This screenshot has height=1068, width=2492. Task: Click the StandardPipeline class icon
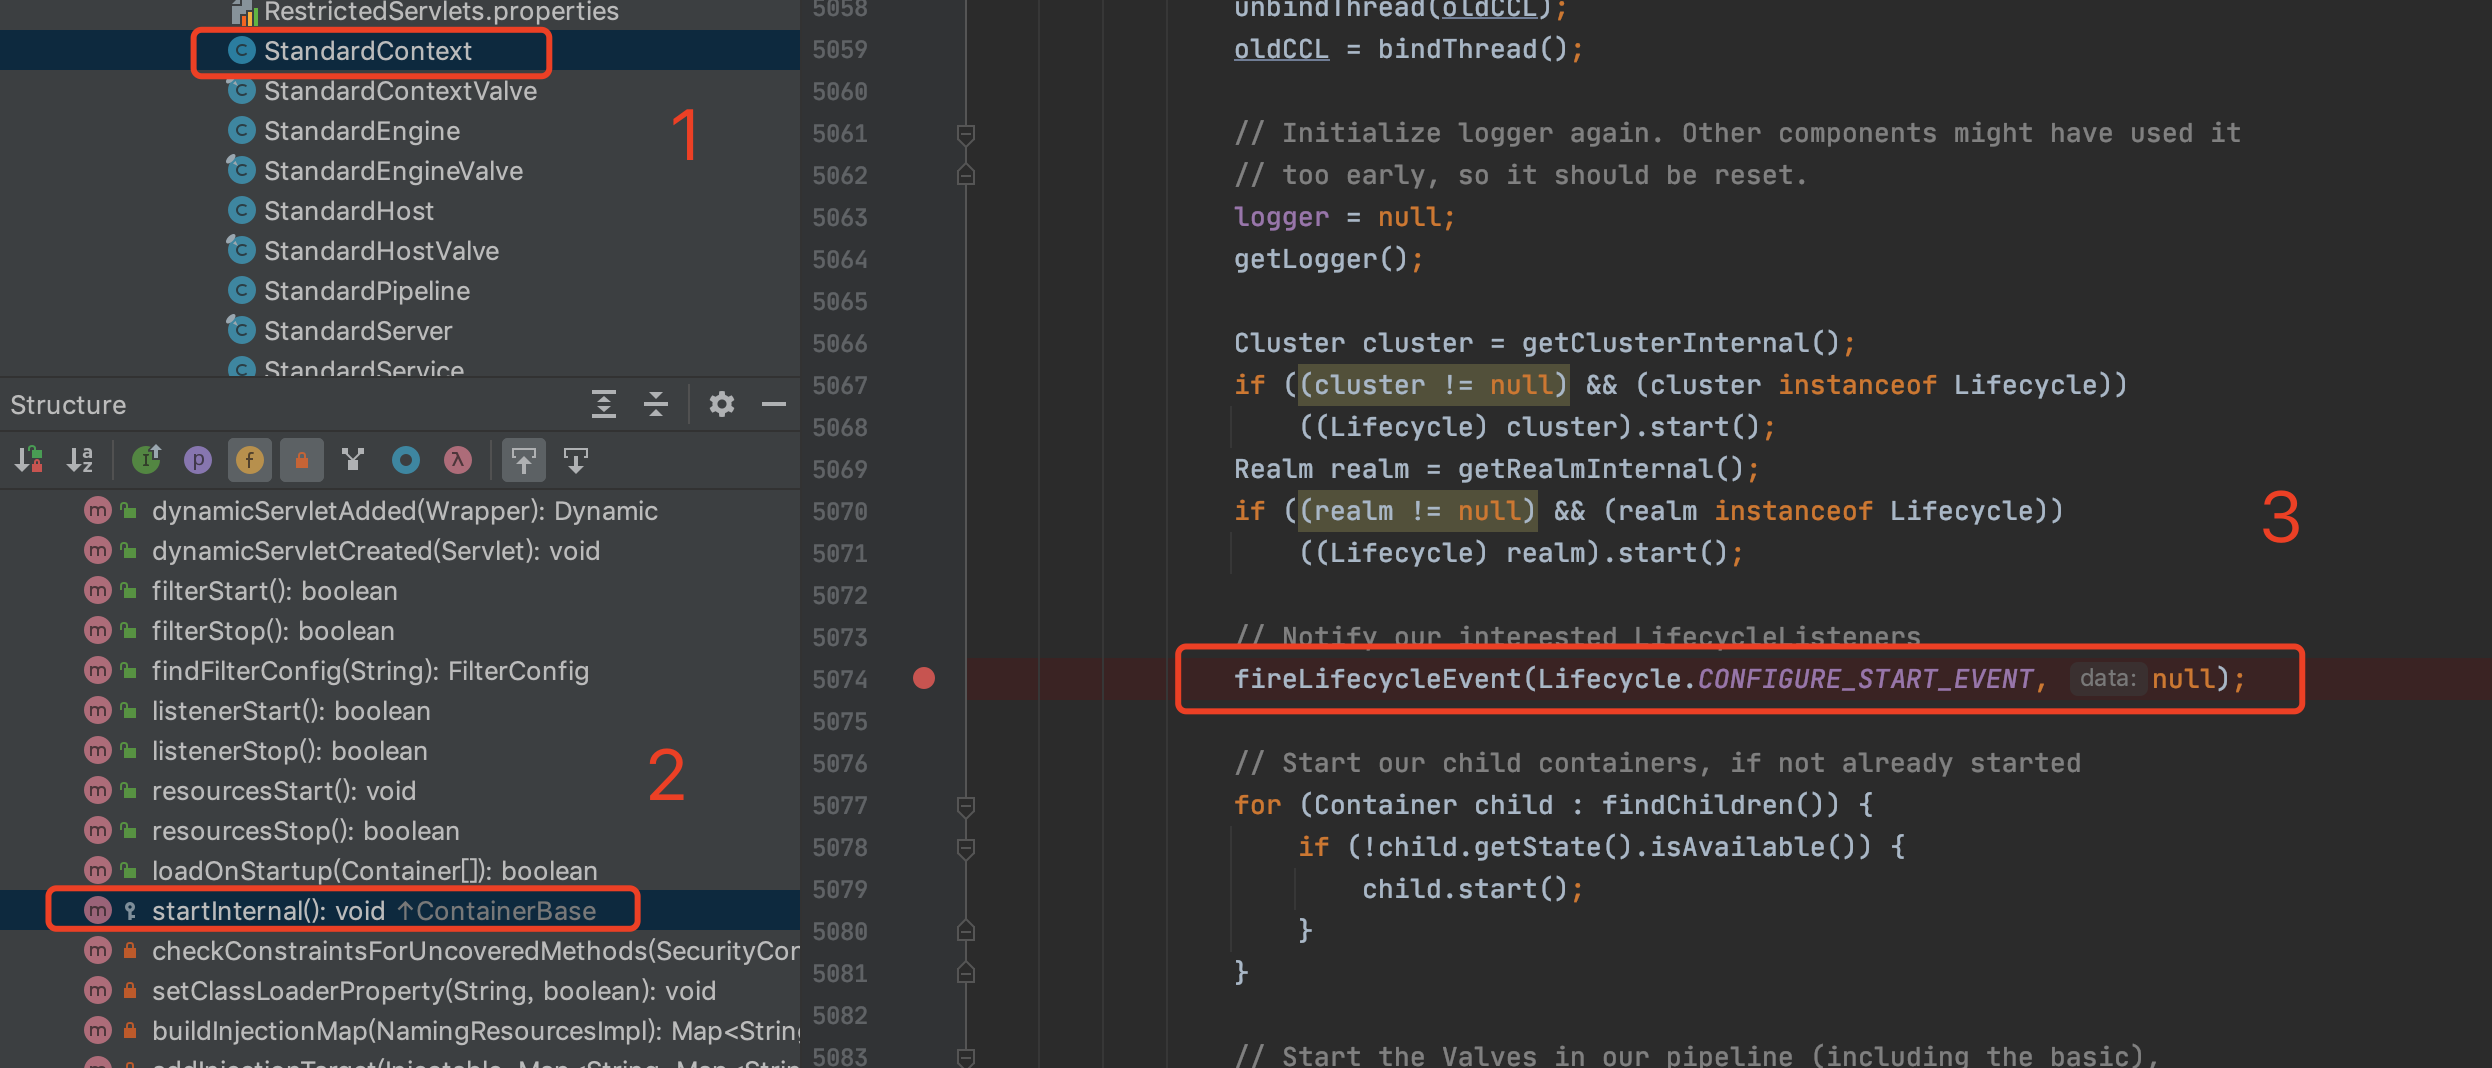[241, 290]
